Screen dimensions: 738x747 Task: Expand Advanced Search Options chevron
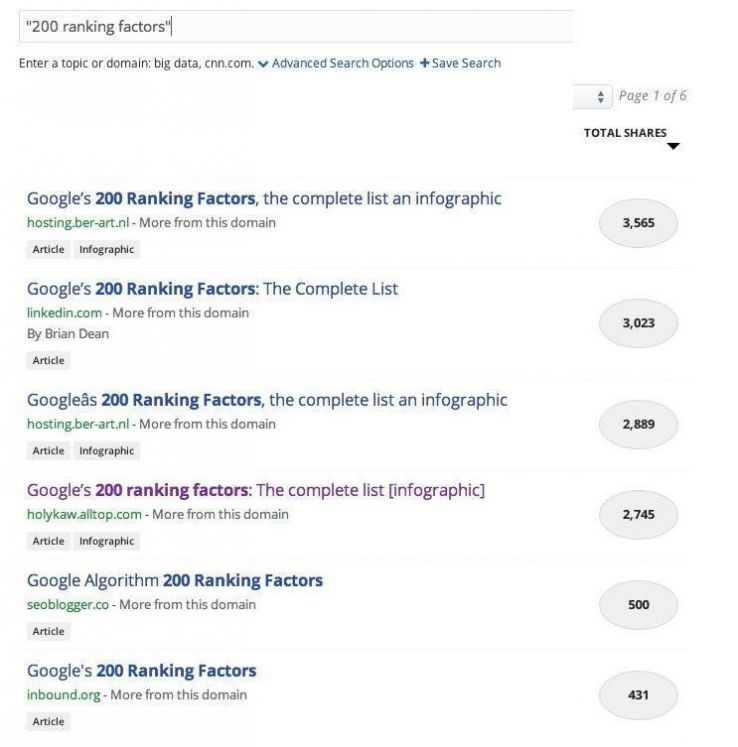click(263, 63)
